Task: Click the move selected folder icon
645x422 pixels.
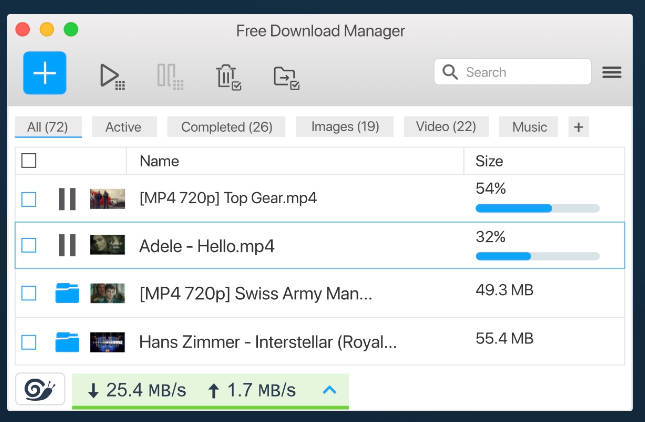Action: [286, 77]
